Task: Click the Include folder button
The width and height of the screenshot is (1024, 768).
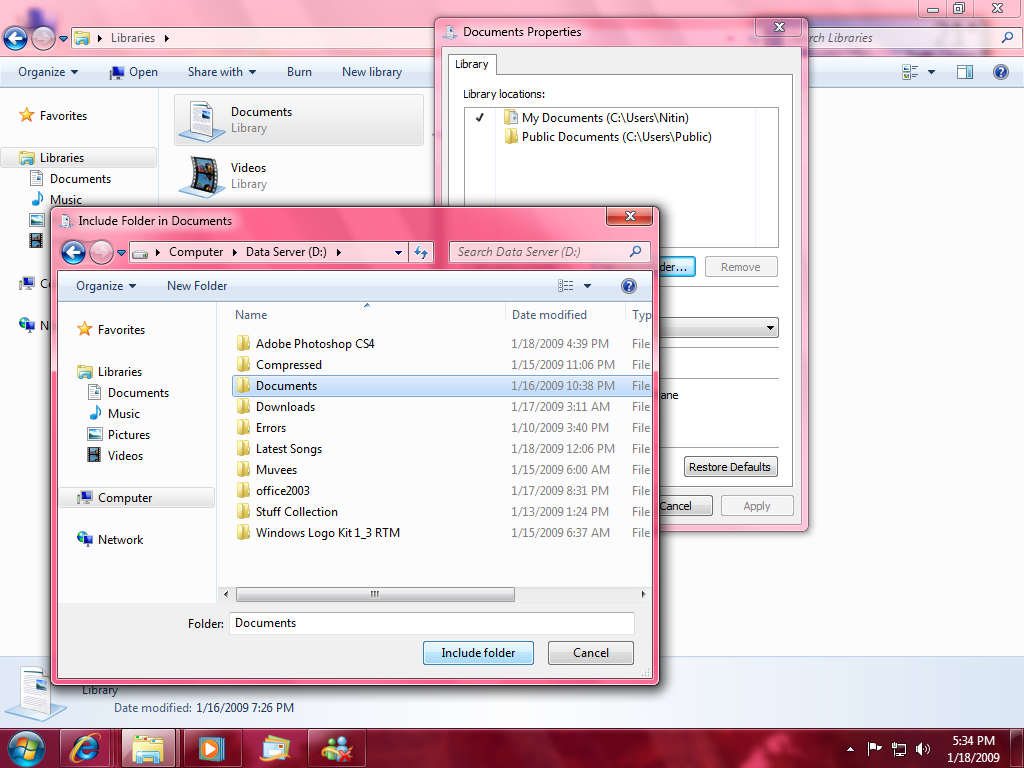Action: point(478,653)
